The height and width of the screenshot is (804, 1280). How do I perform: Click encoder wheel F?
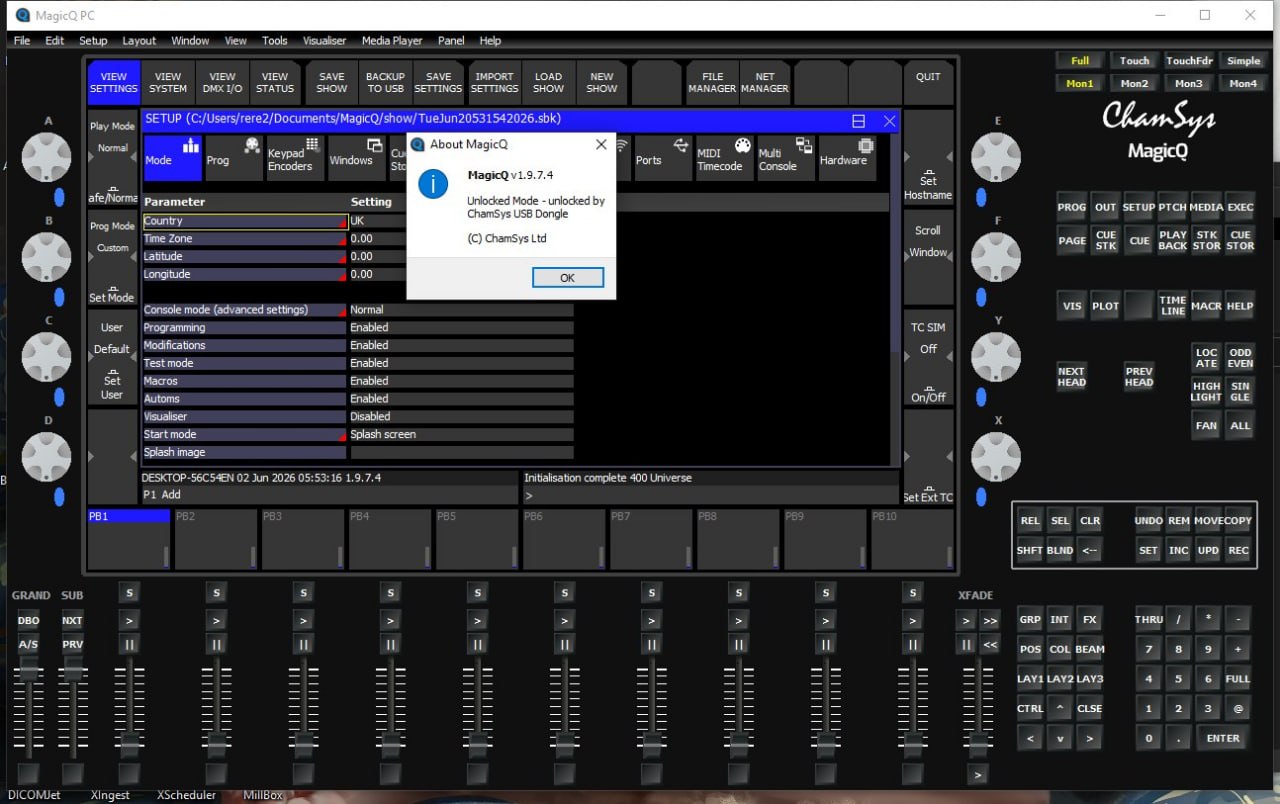[996, 257]
